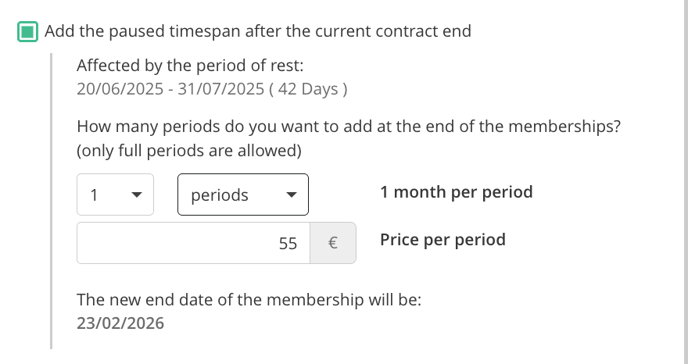Screen dimensions: 688x364
Task: Click the '(only full periods are allowed)' note
Action: tap(189, 151)
